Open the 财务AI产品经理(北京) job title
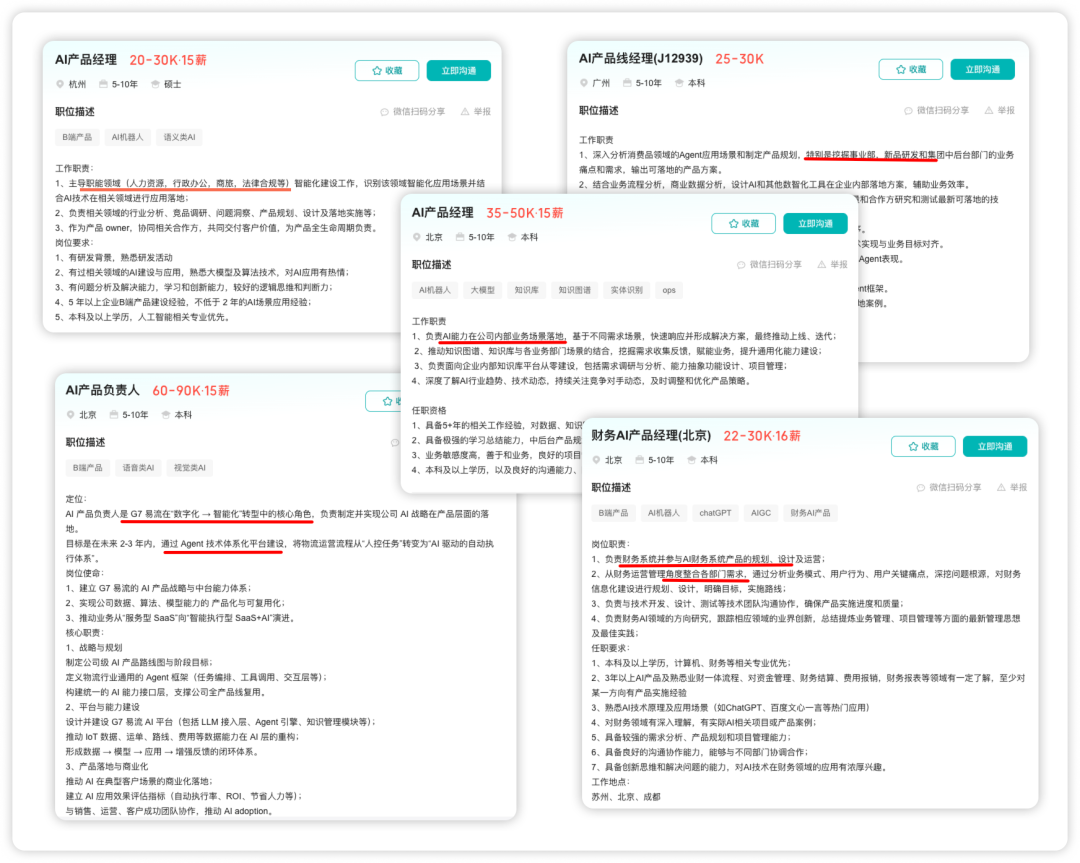This screenshot has width=1080, height=863. [x=651, y=435]
